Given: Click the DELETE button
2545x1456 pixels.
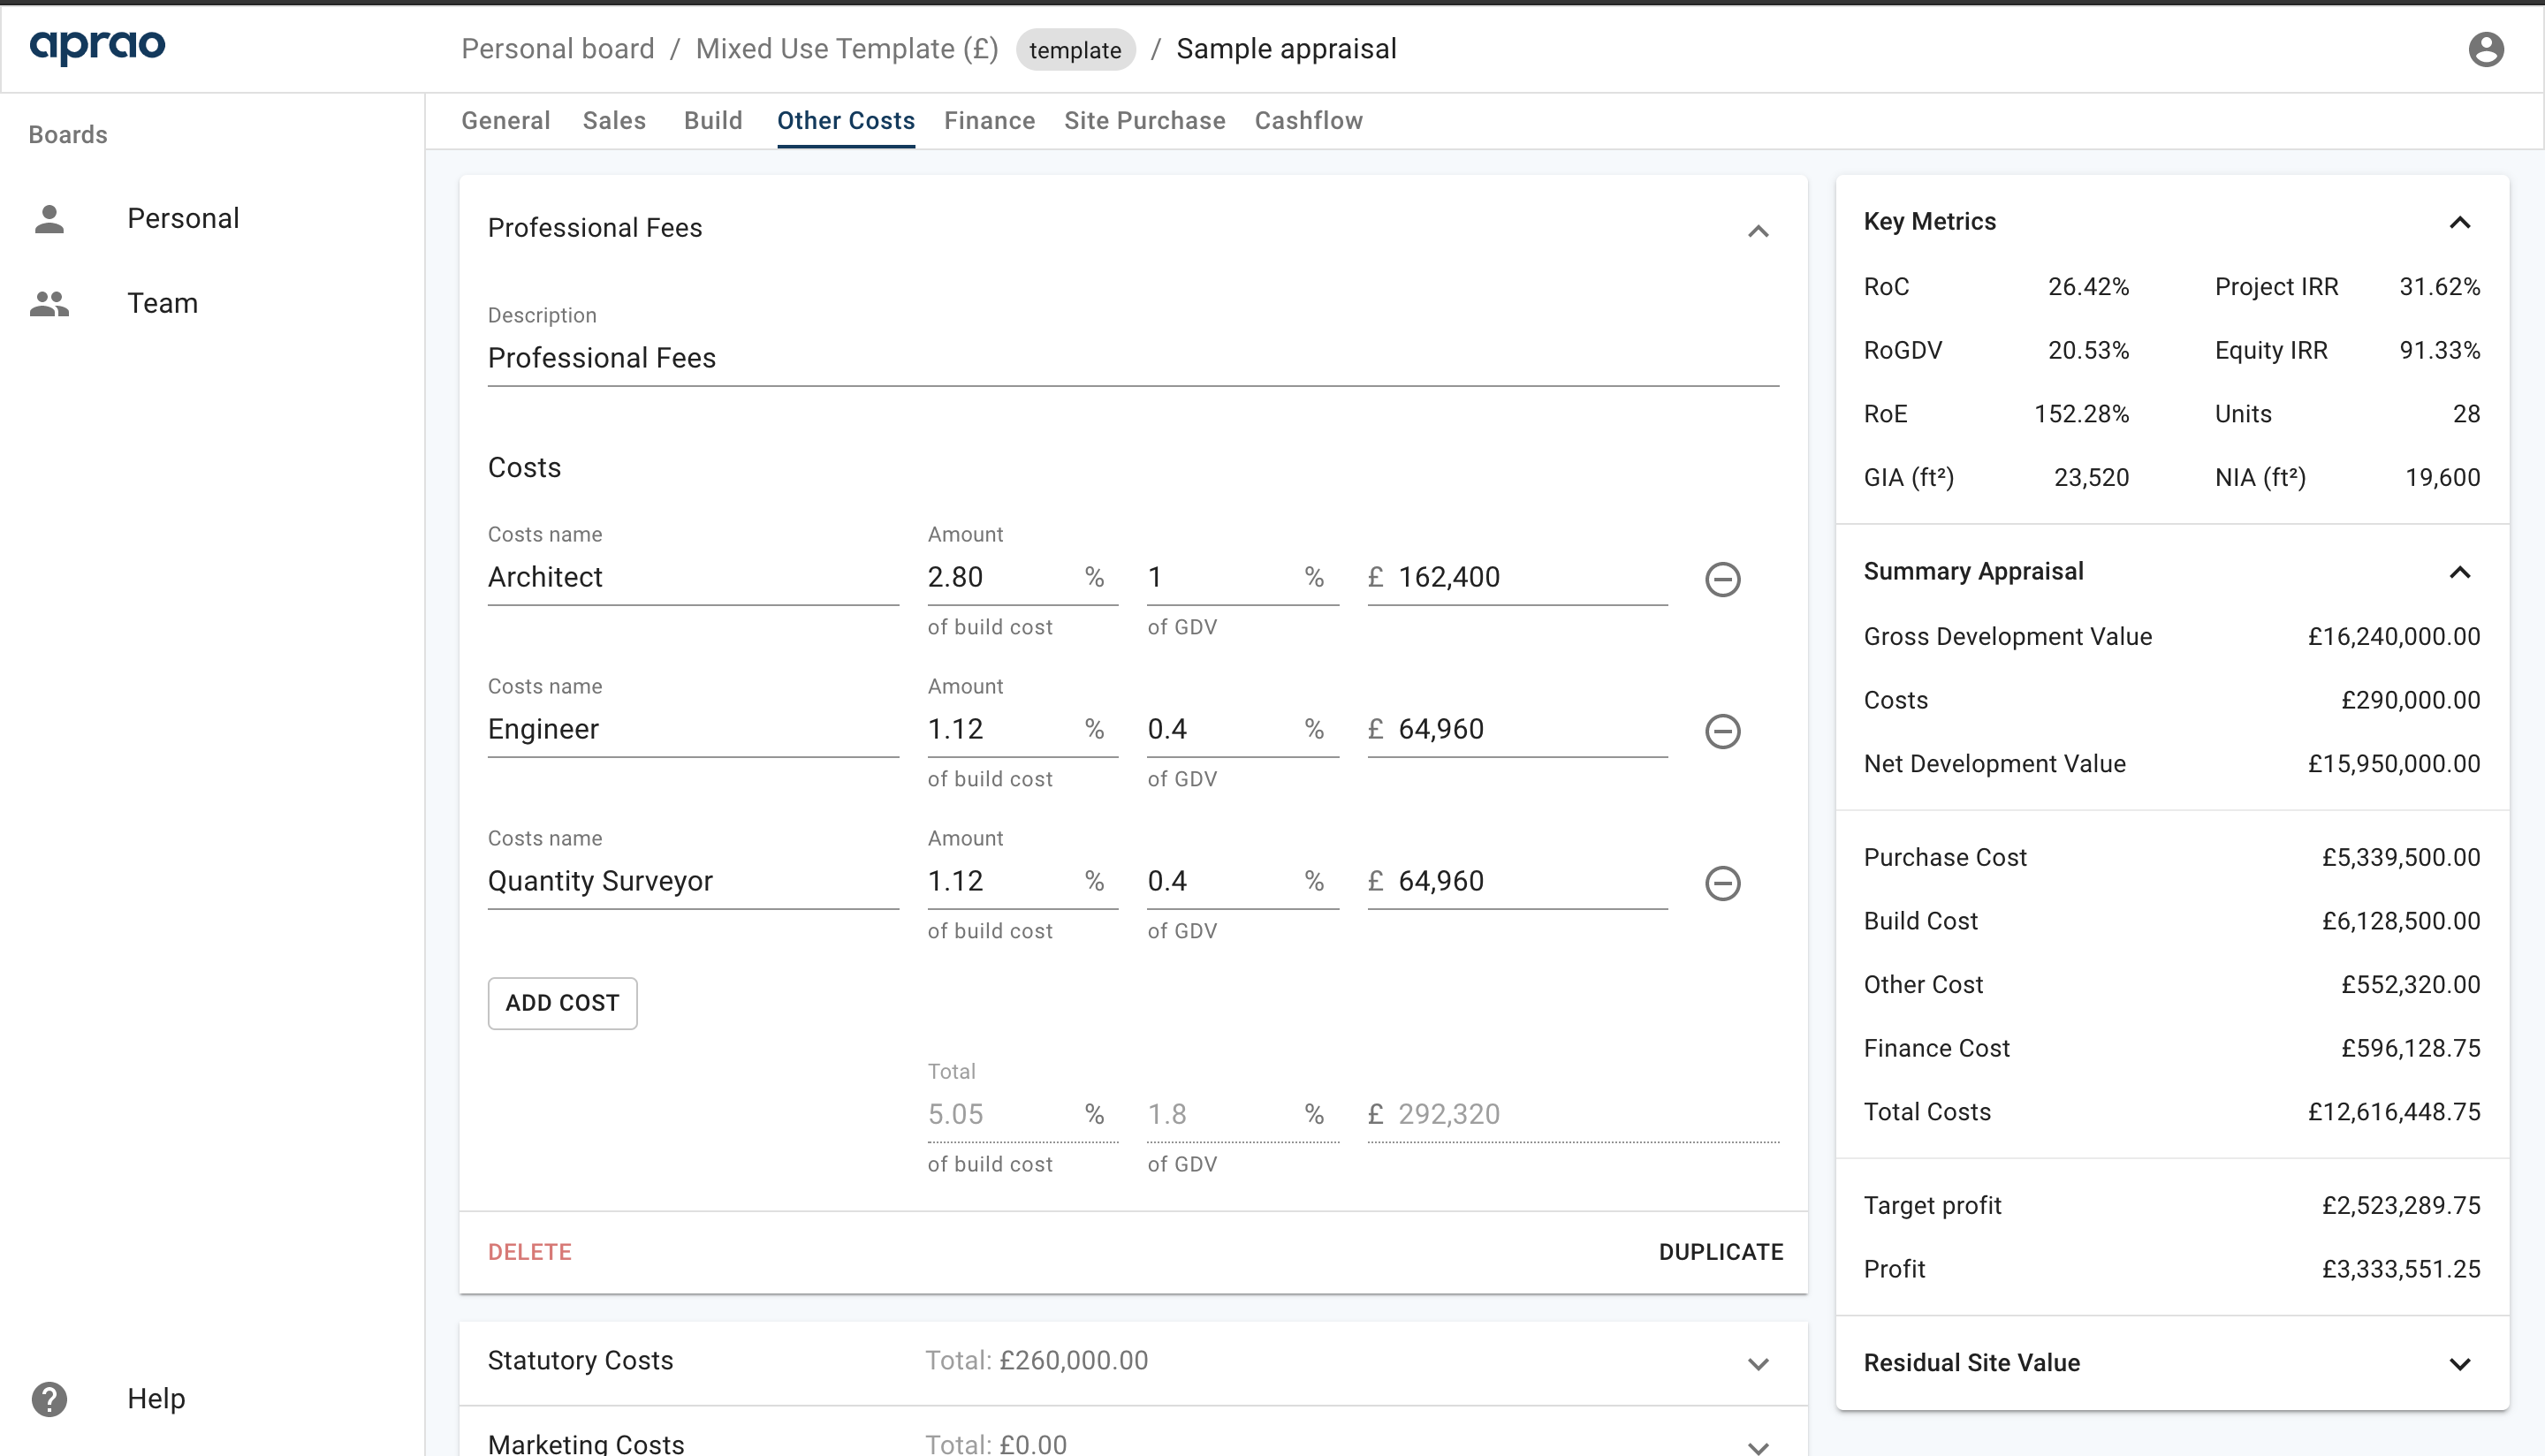Looking at the screenshot, I should (529, 1252).
